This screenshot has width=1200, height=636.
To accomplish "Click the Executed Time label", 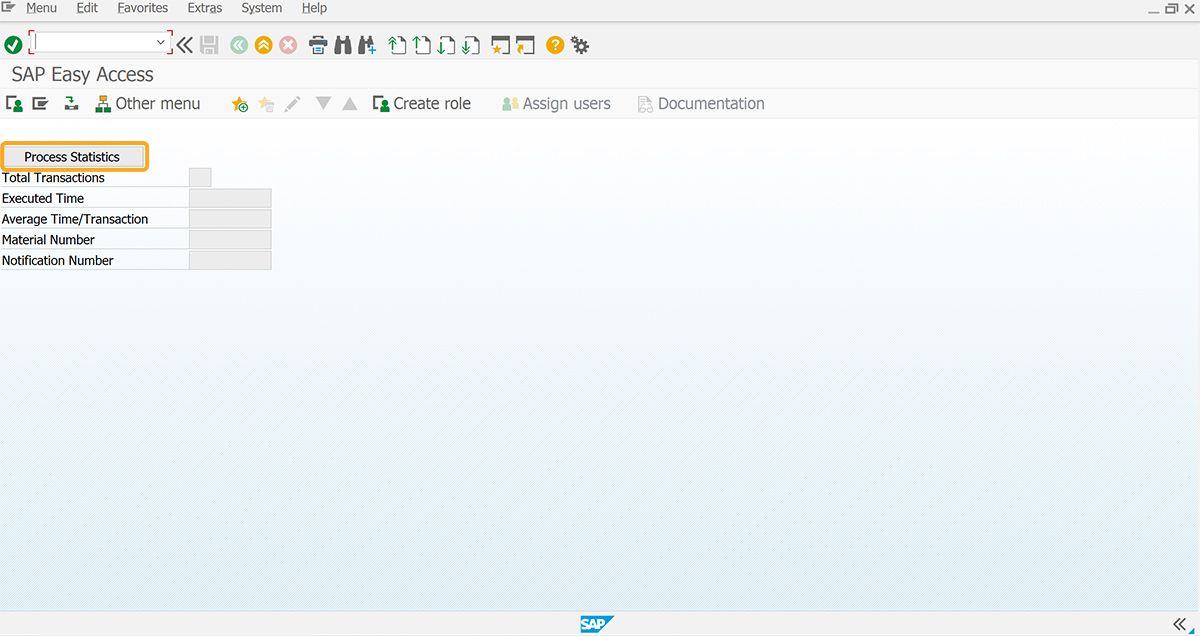I will (43, 198).
